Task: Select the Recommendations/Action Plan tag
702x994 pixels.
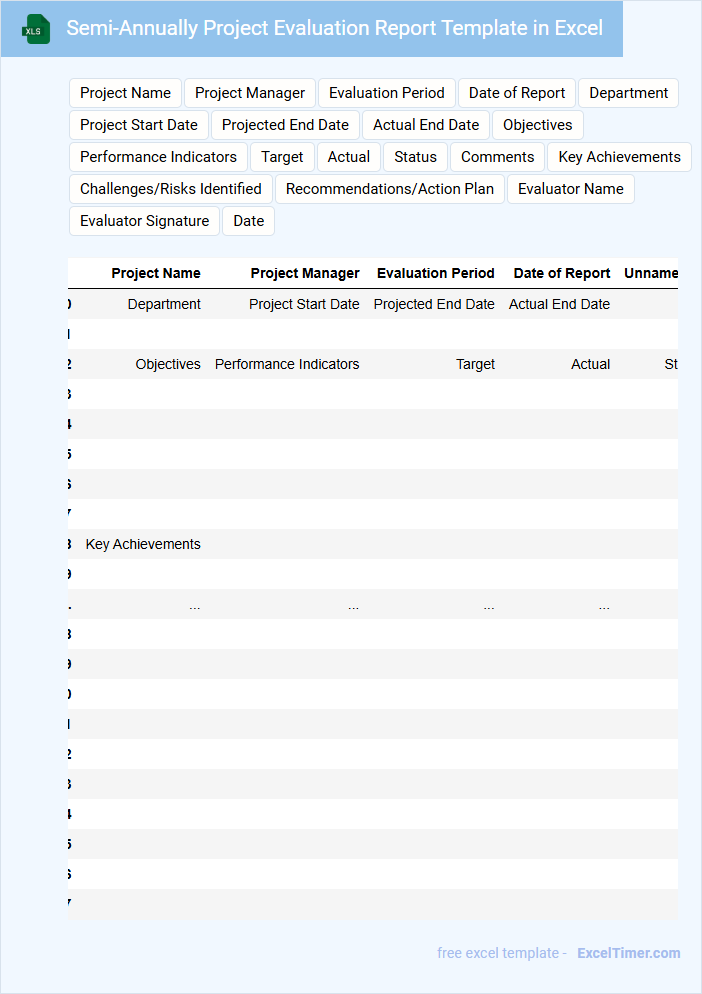Action: 390,189
